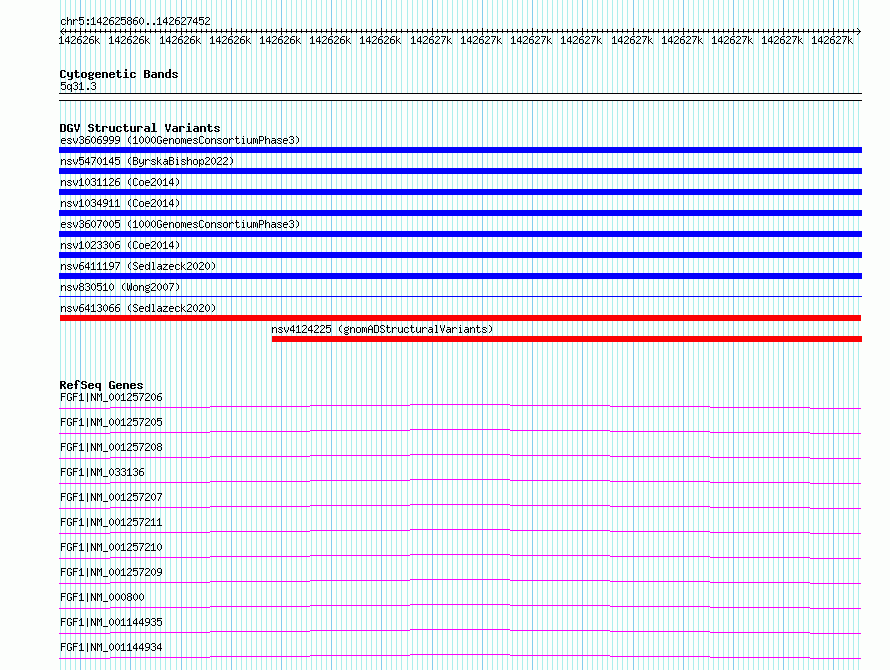Click the blue bar of nsv6411197
The height and width of the screenshot is (670, 890).
[460, 276]
